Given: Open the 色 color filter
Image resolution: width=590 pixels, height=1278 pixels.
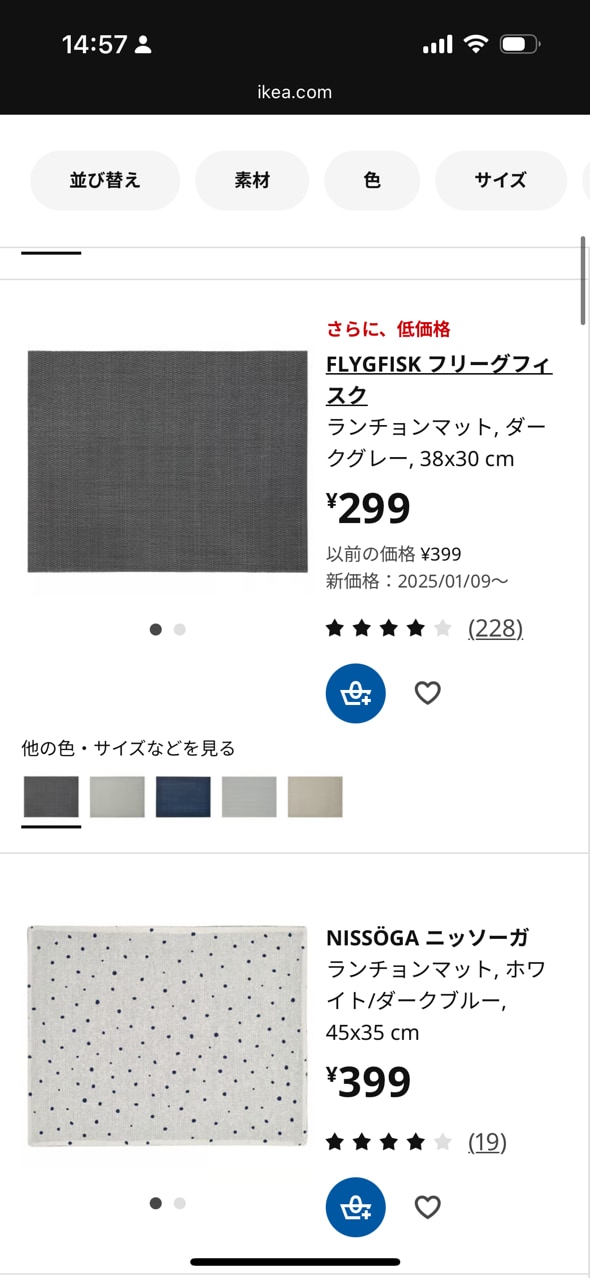Looking at the screenshot, I should pos(372,180).
